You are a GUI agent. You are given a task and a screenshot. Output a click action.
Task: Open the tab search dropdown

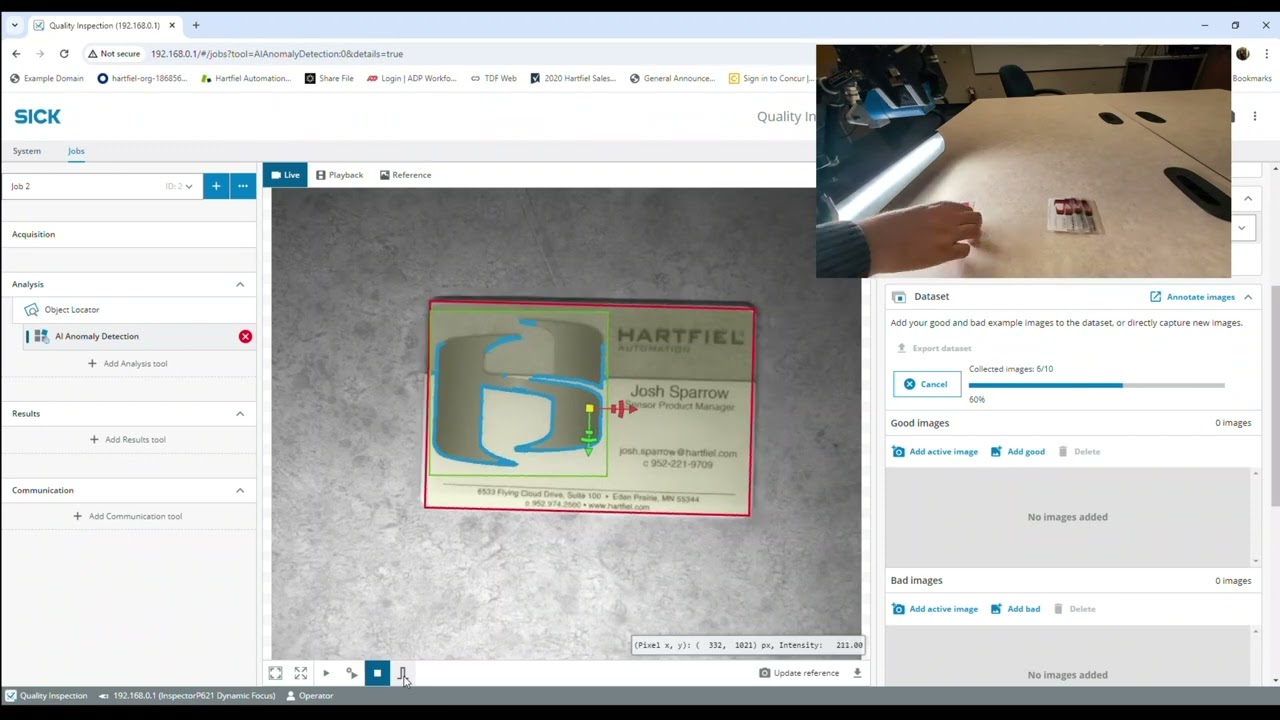point(14,25)
